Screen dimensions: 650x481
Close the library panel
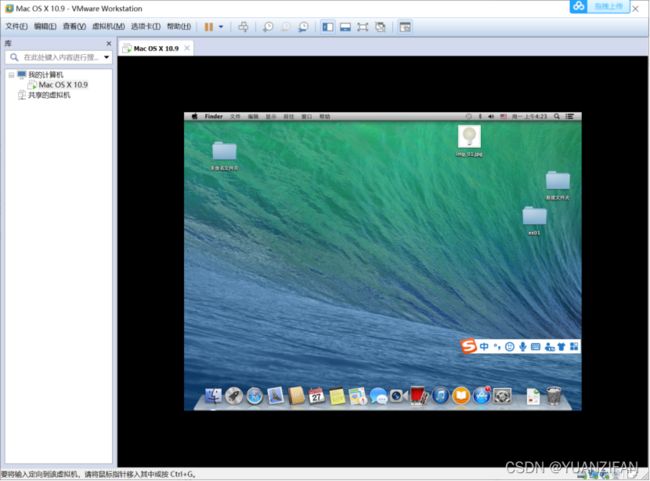click(109, 44)
